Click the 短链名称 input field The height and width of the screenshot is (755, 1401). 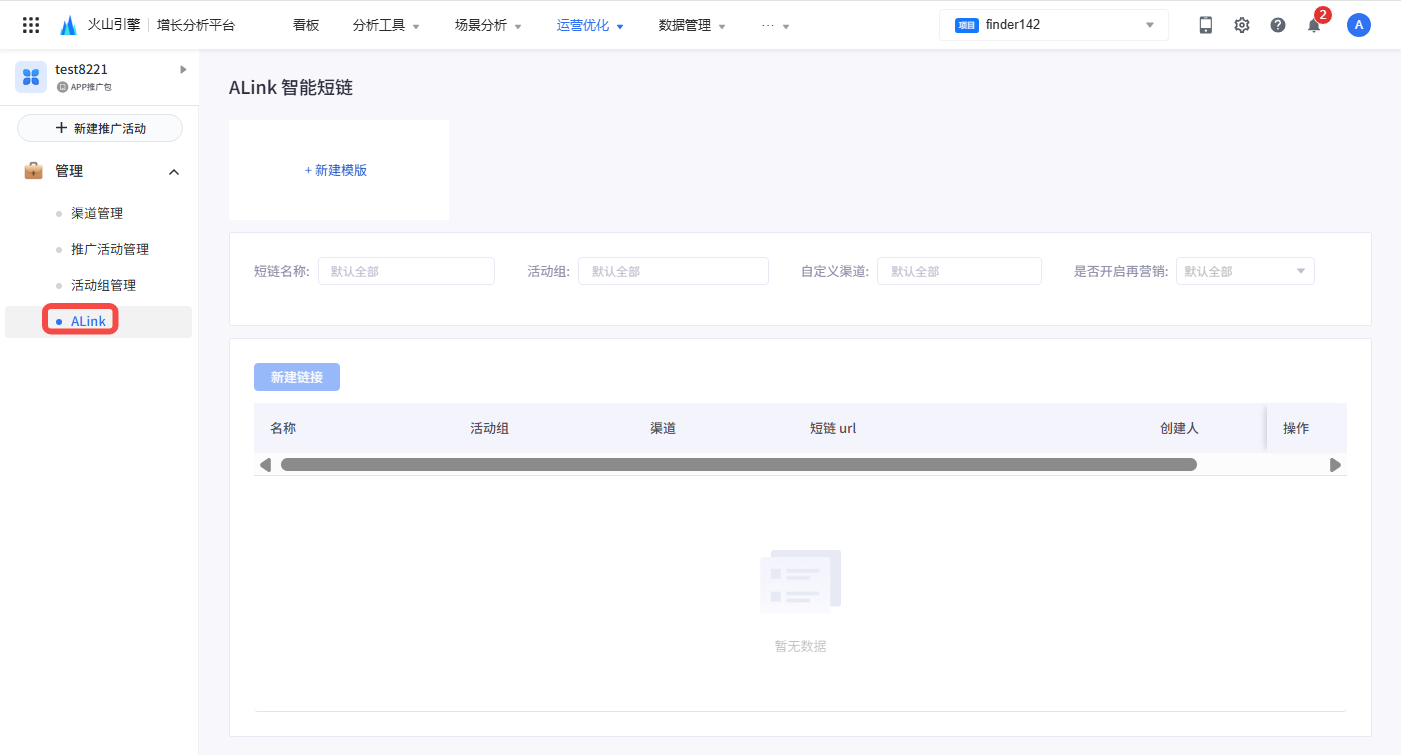pos(406,271)
